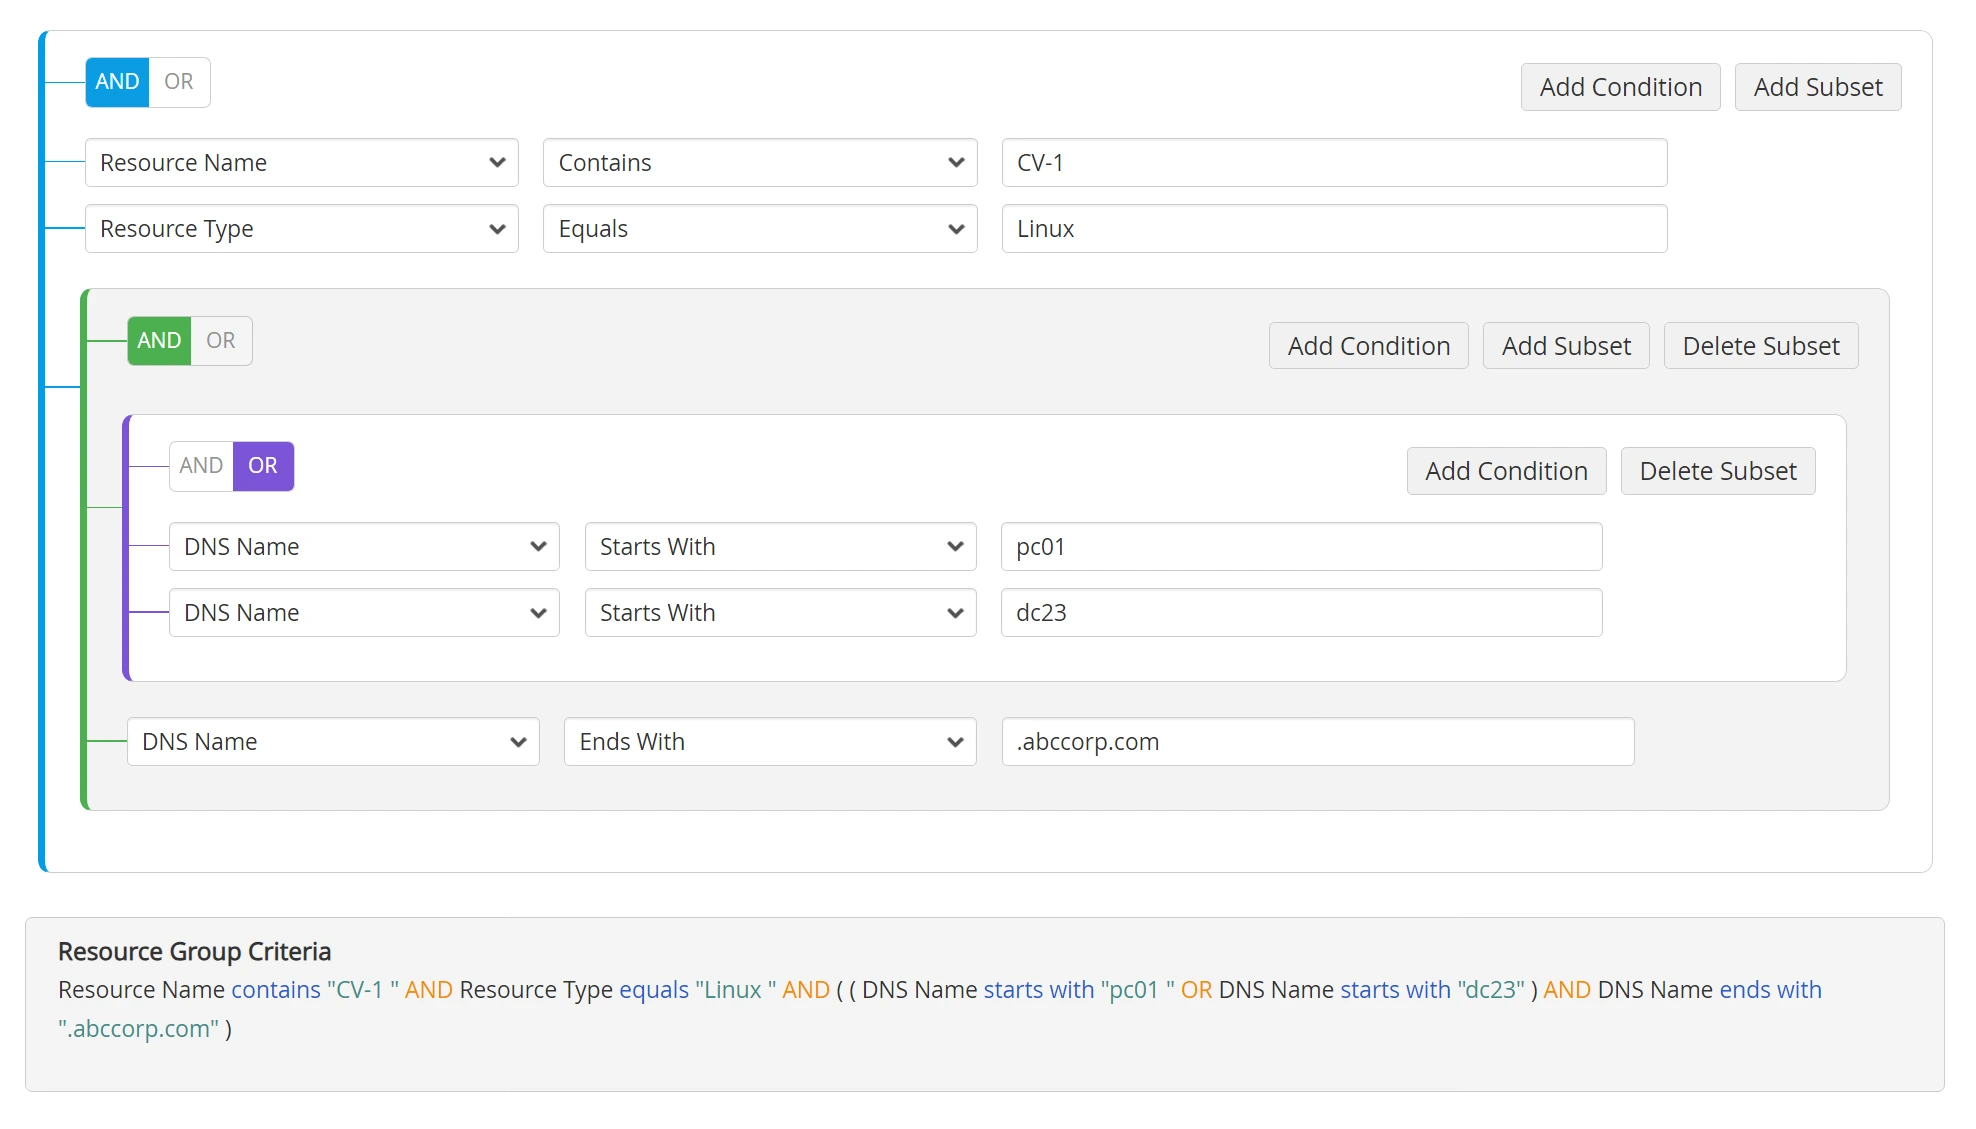Click top-level Add Subset button

[1817, 87]
